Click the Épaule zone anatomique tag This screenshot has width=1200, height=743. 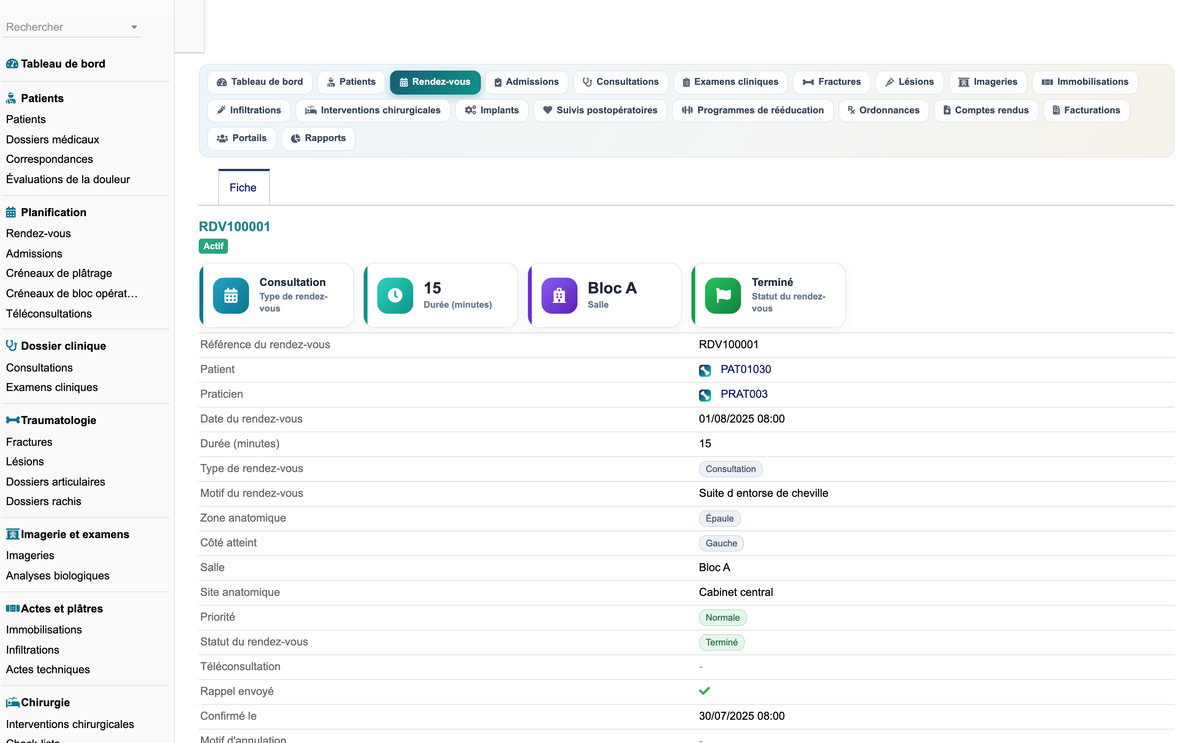coord(720,519)
